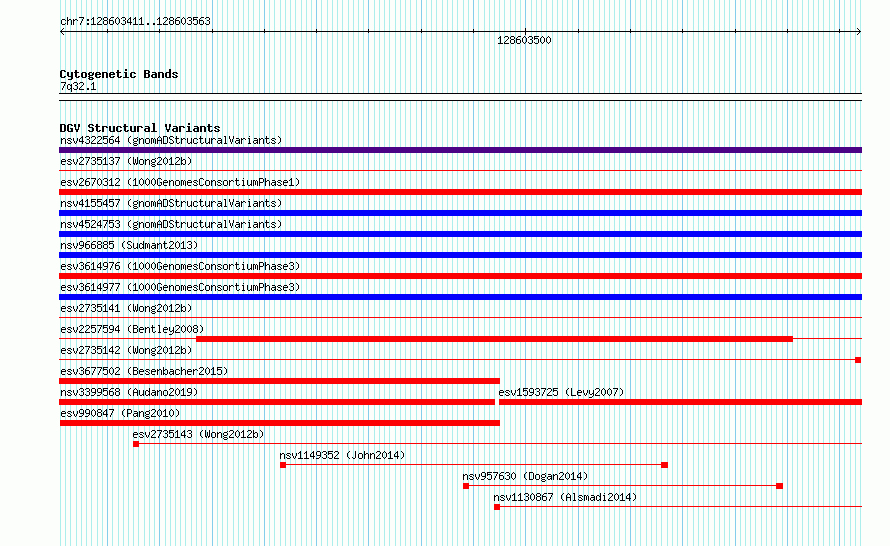
Task: Click the esv2670312 1000GenomesConsortiumPhase1 label
Action: pos(180,182)
